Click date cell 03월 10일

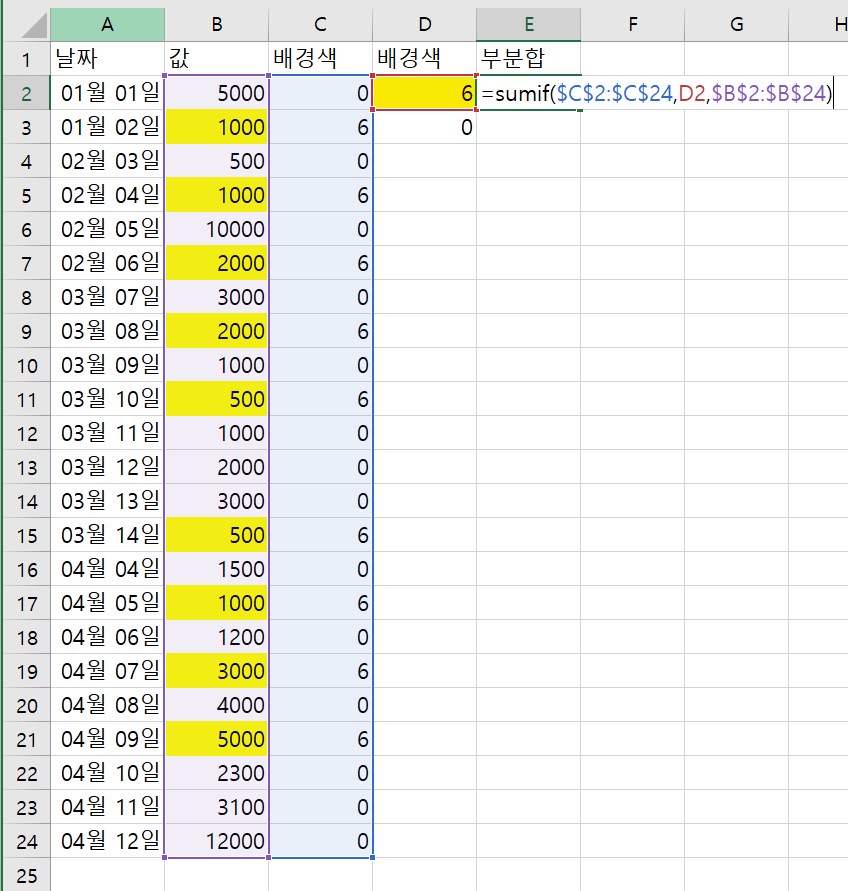107,399
